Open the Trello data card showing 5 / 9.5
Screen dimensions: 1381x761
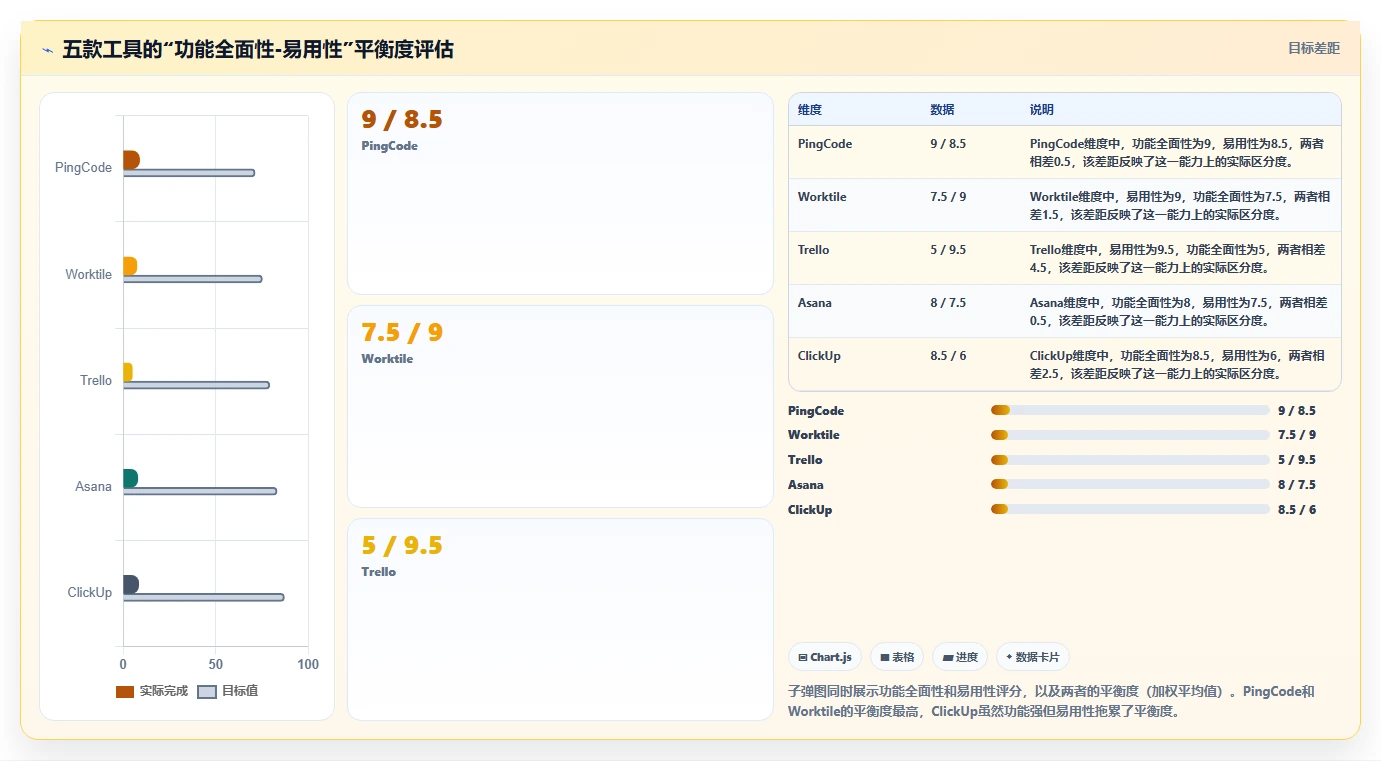click(x=560, y=620)
